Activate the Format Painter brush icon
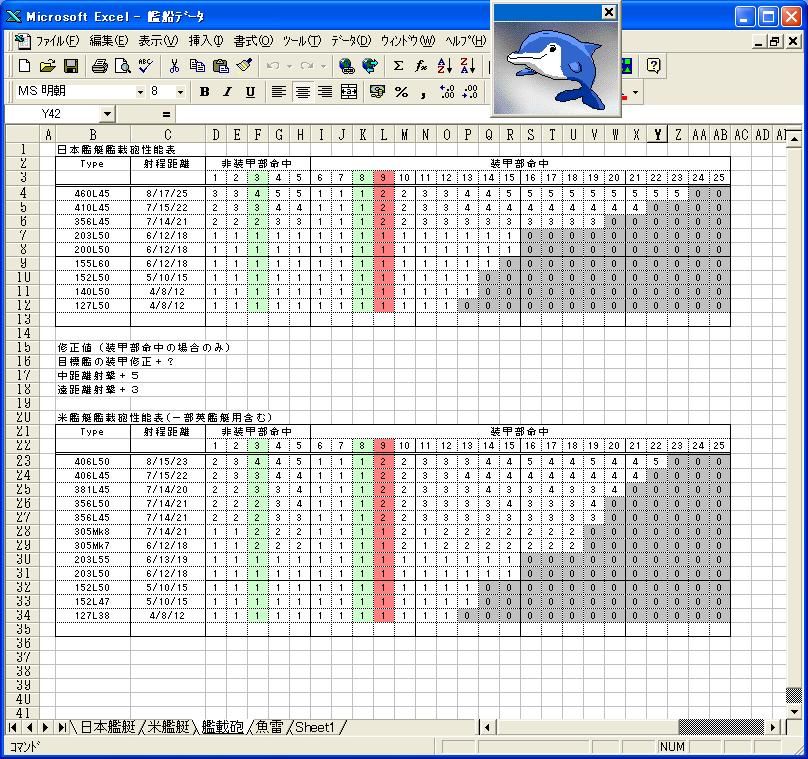808x759 pixels. 244,66
